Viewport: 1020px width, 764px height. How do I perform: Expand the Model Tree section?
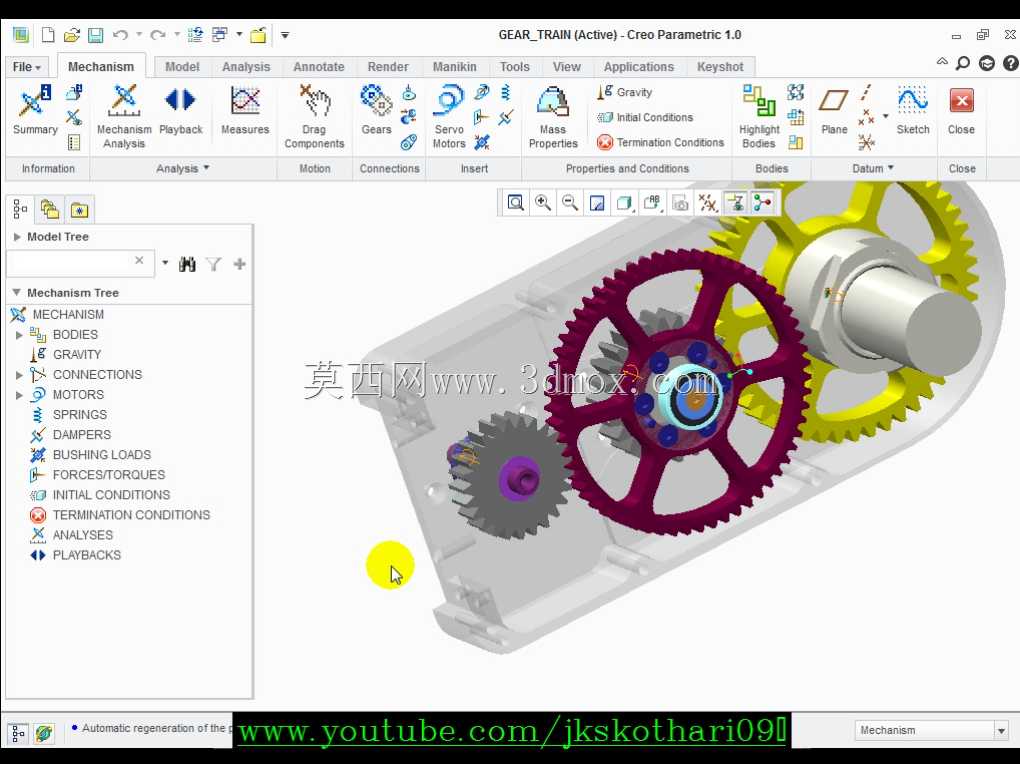tap(18, 237)
